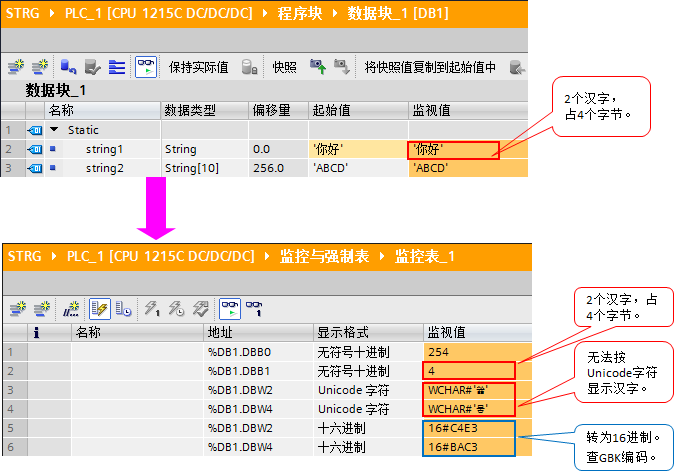Image resolution: width=675 pixels, height=474 pixels.
Task: Click the 显示格式 column header
Action: point(368,332)
